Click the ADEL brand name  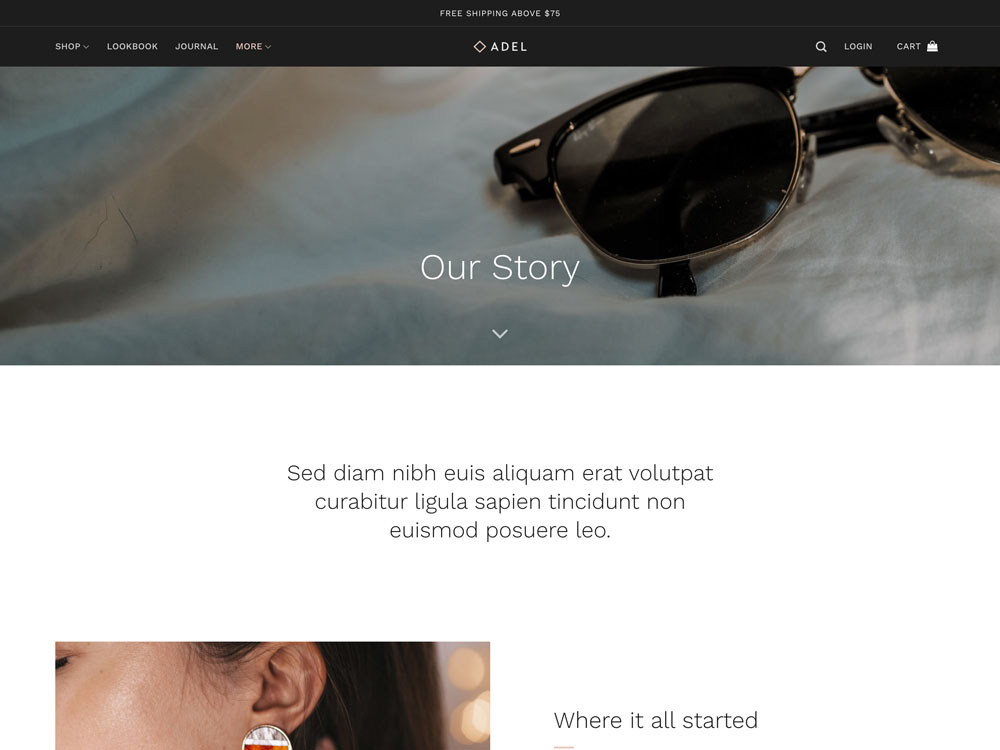pos(509,47)
